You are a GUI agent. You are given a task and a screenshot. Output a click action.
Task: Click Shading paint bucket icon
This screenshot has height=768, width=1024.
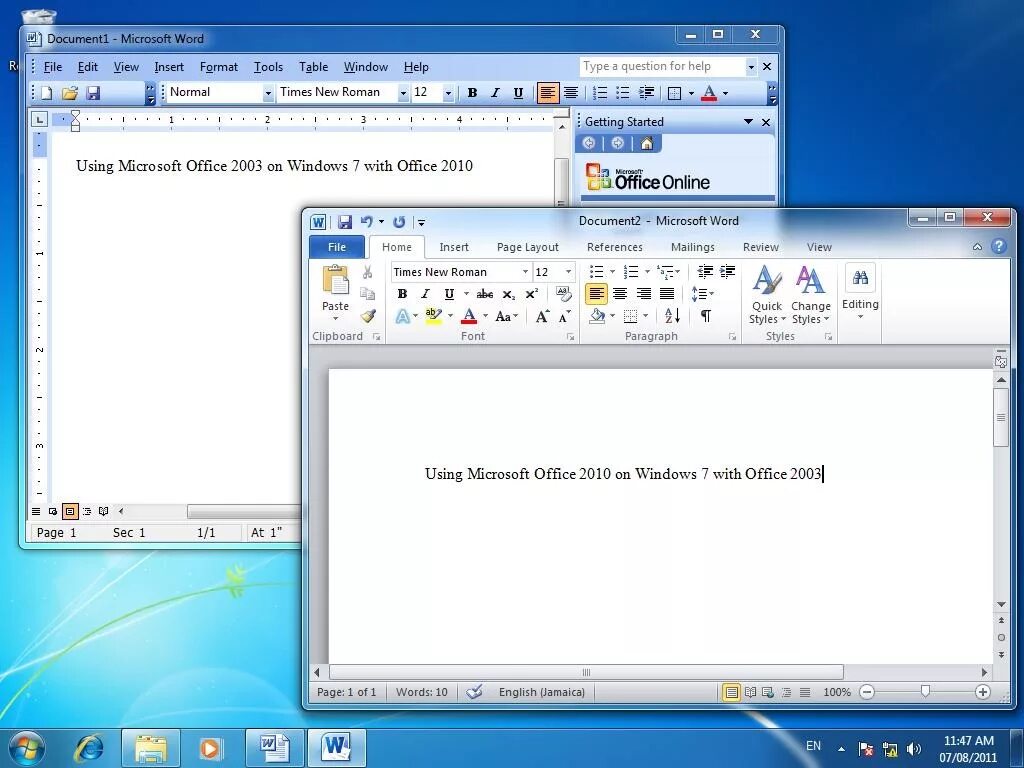coord(597,316)
